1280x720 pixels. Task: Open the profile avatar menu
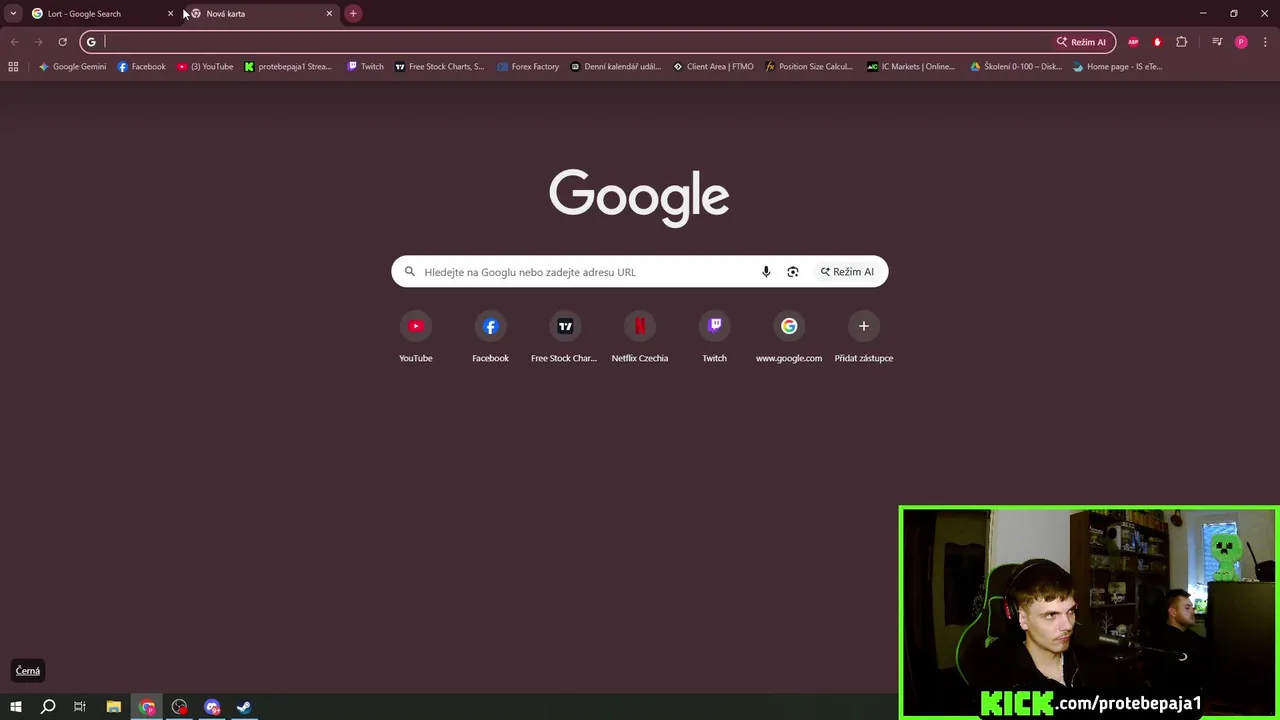click(1241, 42)
